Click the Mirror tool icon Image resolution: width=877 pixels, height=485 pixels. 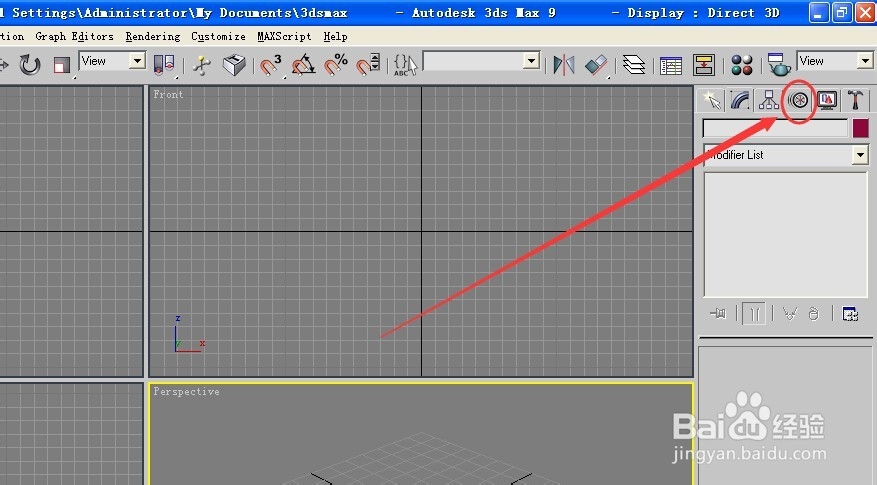point(564,65)
